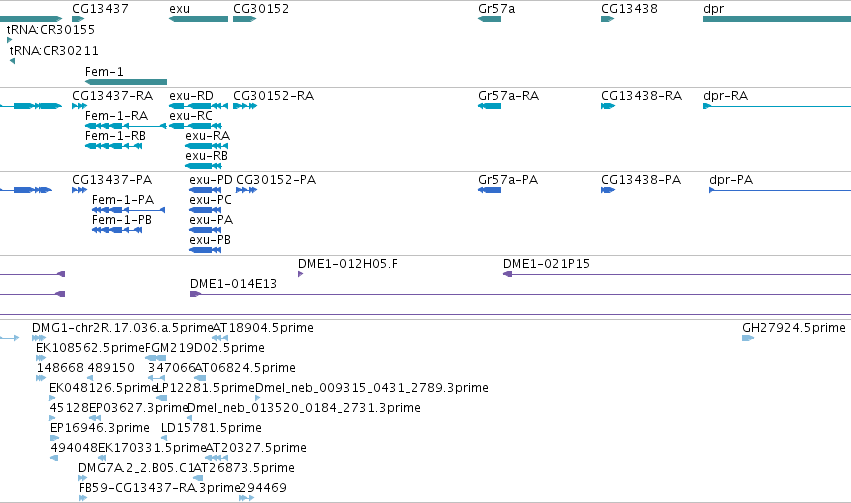
Task: Open Fem-1-PB protein label
Action: click(122, 220)
